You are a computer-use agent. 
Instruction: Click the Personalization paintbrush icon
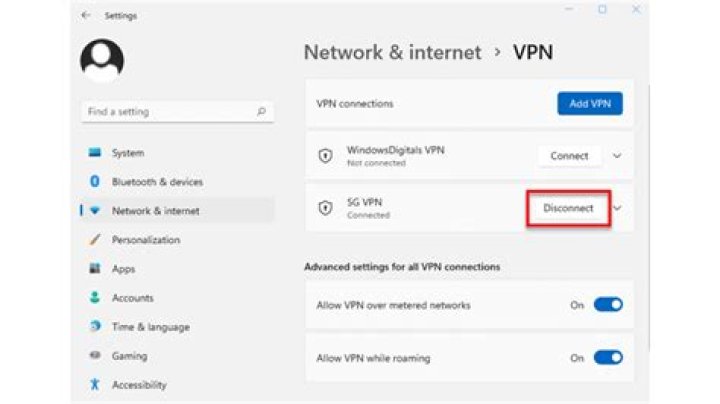click(95, 240)
